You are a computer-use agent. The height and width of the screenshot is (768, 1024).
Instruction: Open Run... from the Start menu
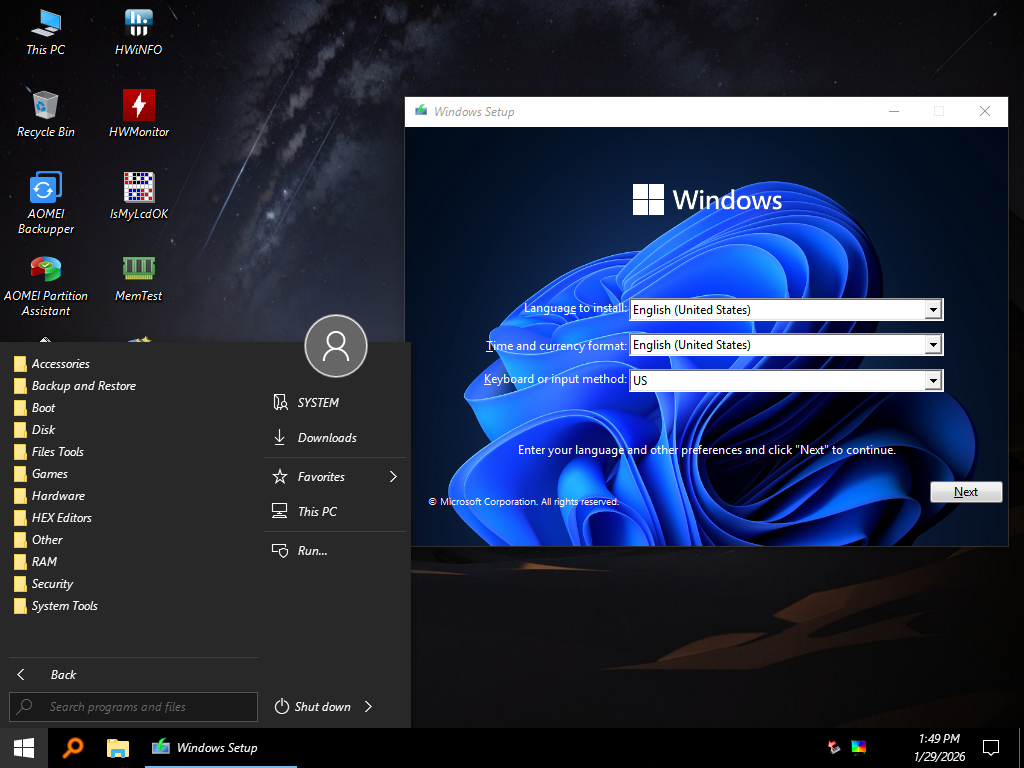click(310, 550)
